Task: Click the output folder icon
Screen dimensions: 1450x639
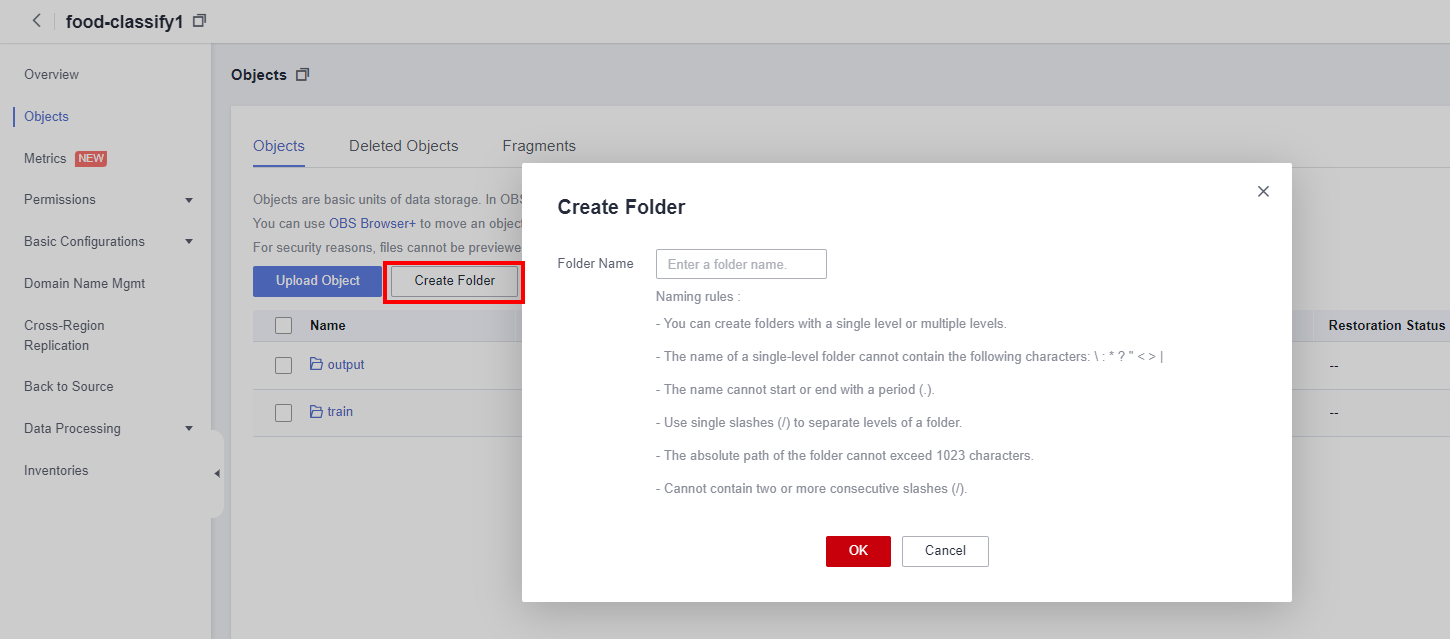Action: (316, 365)
